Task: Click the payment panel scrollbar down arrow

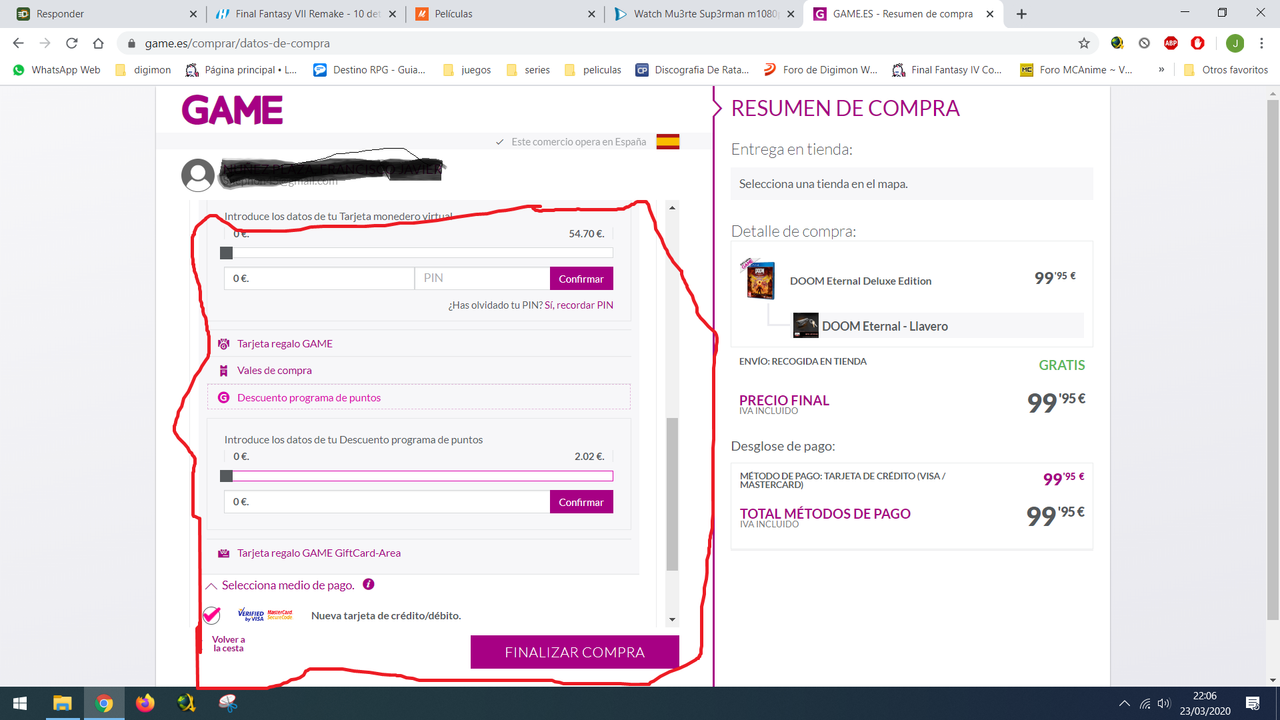Action: pos(672,621)
